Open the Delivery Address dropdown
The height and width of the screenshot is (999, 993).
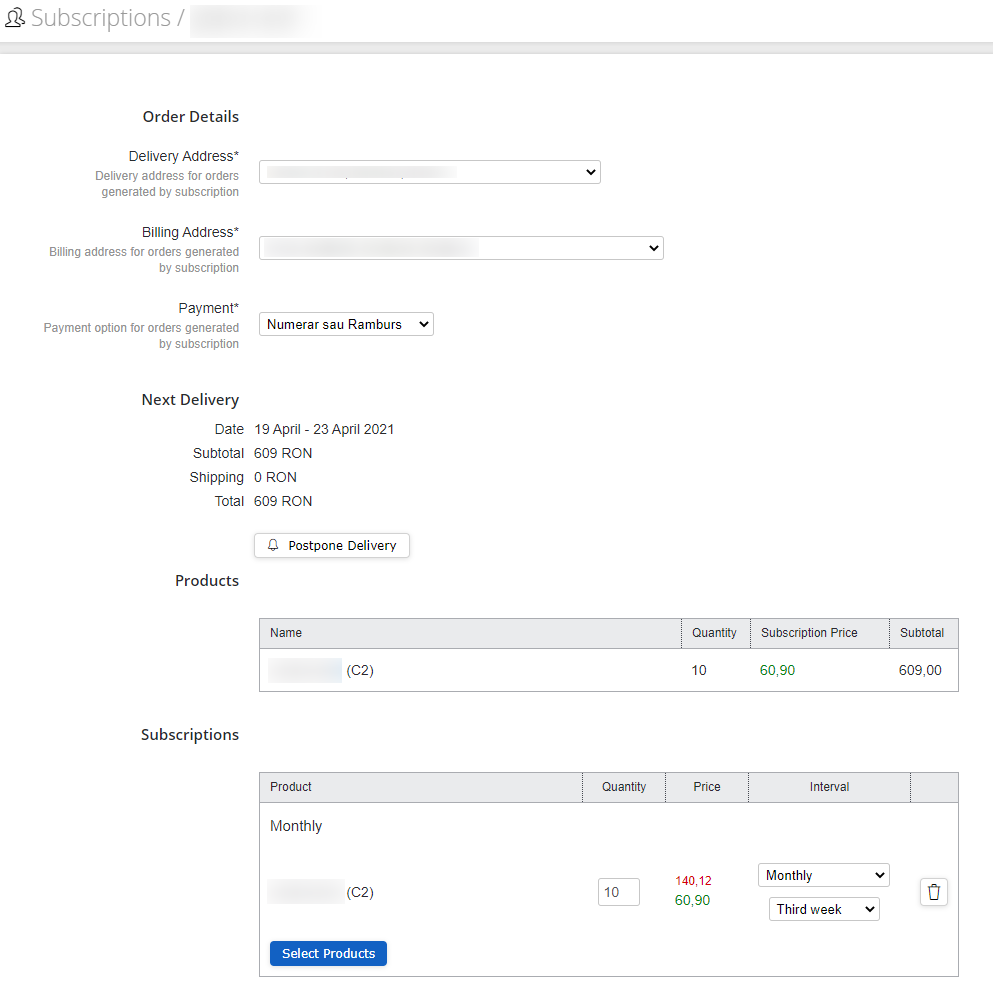[429, 172]
